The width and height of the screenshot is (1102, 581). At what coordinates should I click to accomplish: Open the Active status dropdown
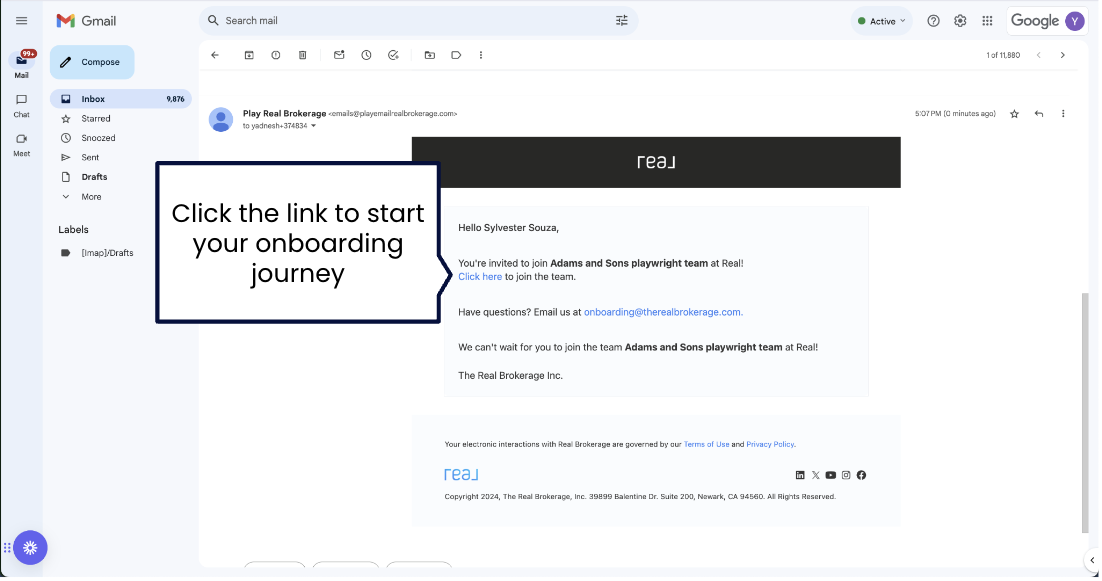pos(882,21)
